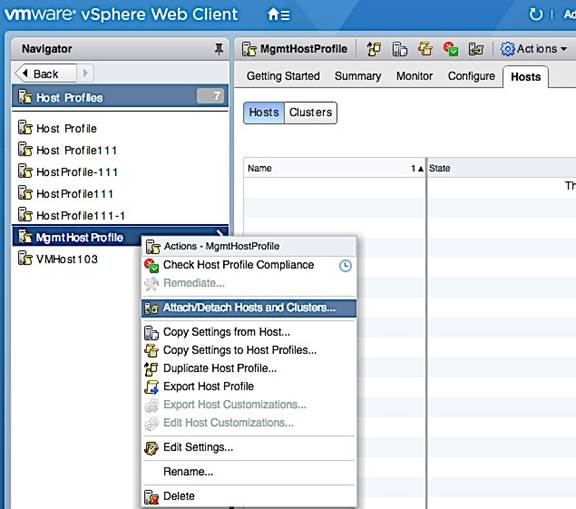Click Attach/Detach Hosts toolbar icon
This screenshot has height=509, width=576.
[476, 49]
